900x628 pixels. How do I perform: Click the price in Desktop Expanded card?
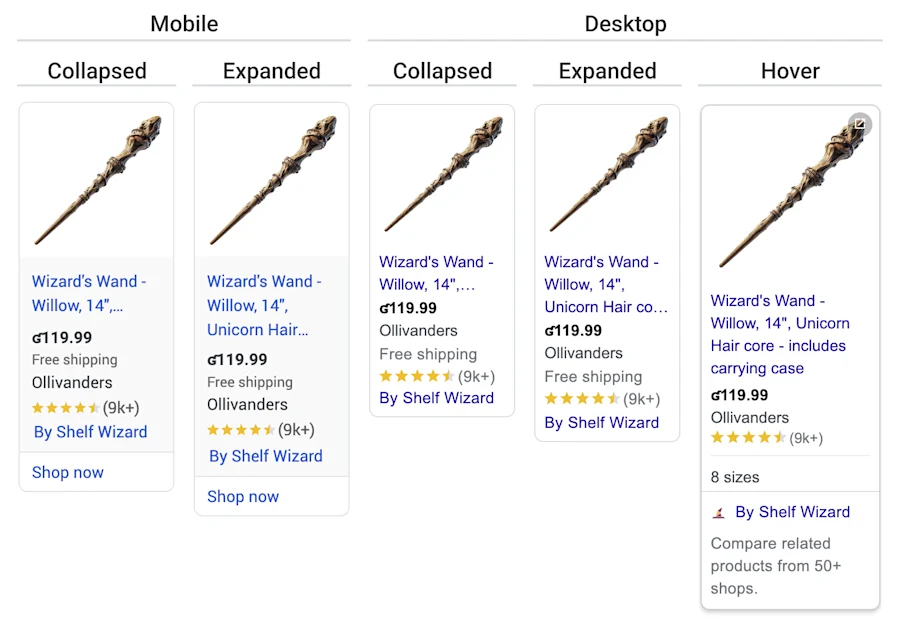click(573, 330)
